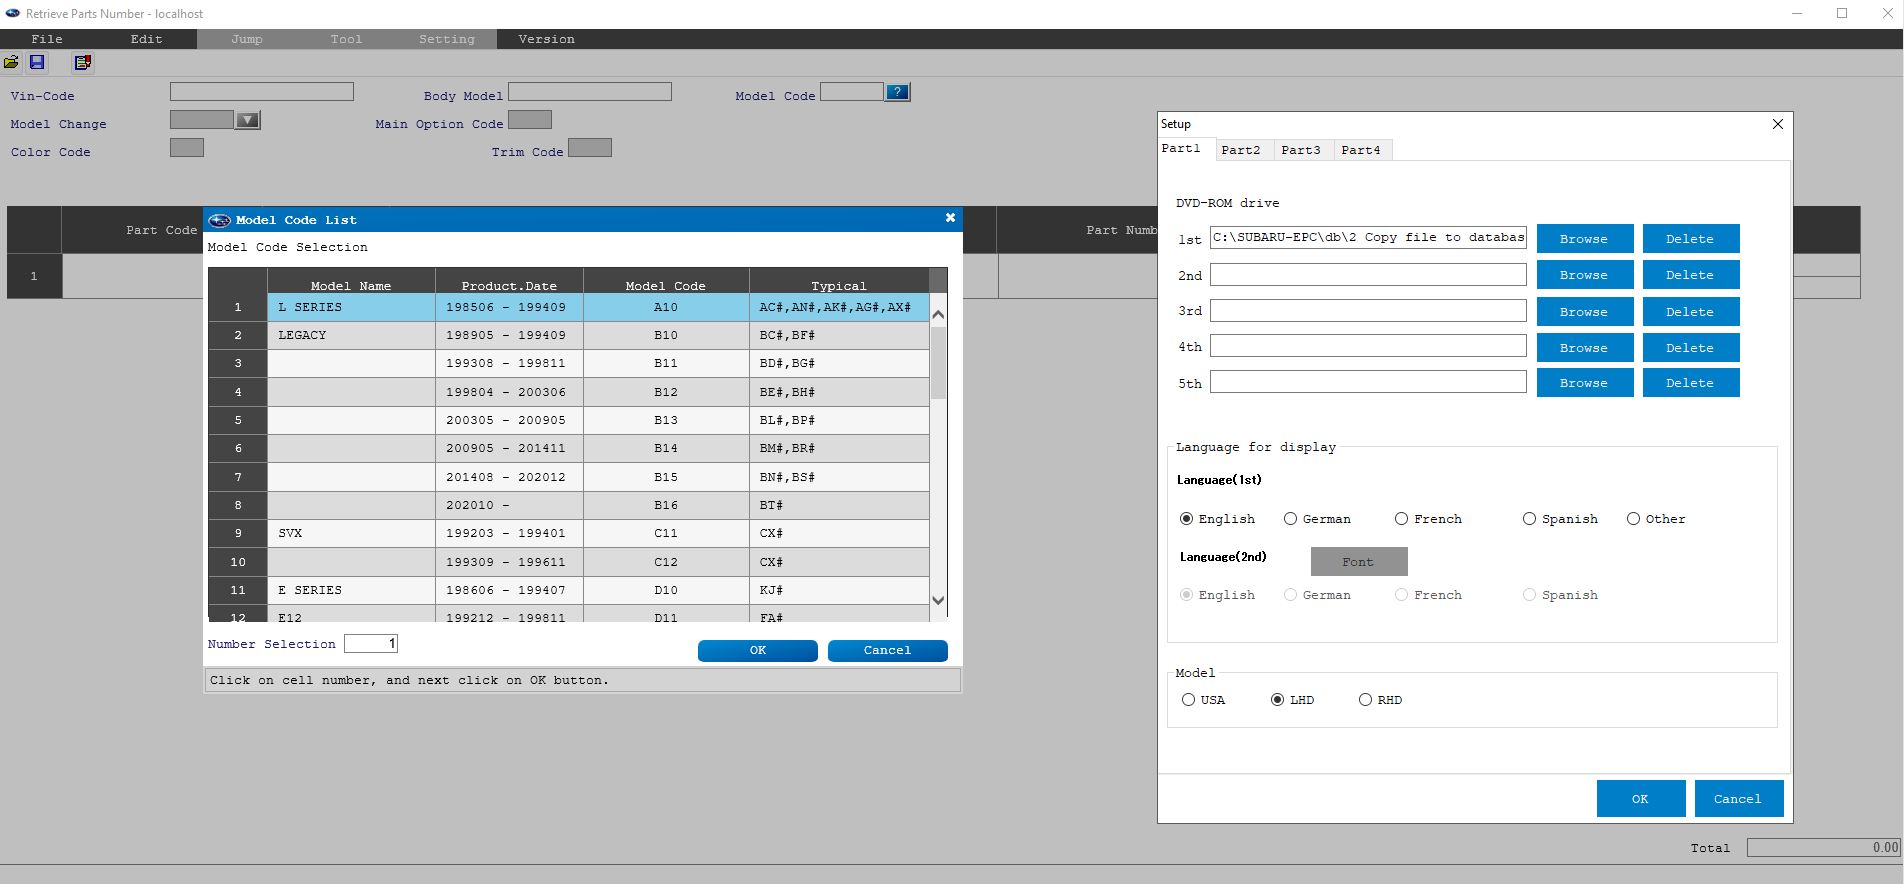Screen dimensions: 1904x884
Task: Click Browse for the 5th drive
Action: tap(1585, 383)
